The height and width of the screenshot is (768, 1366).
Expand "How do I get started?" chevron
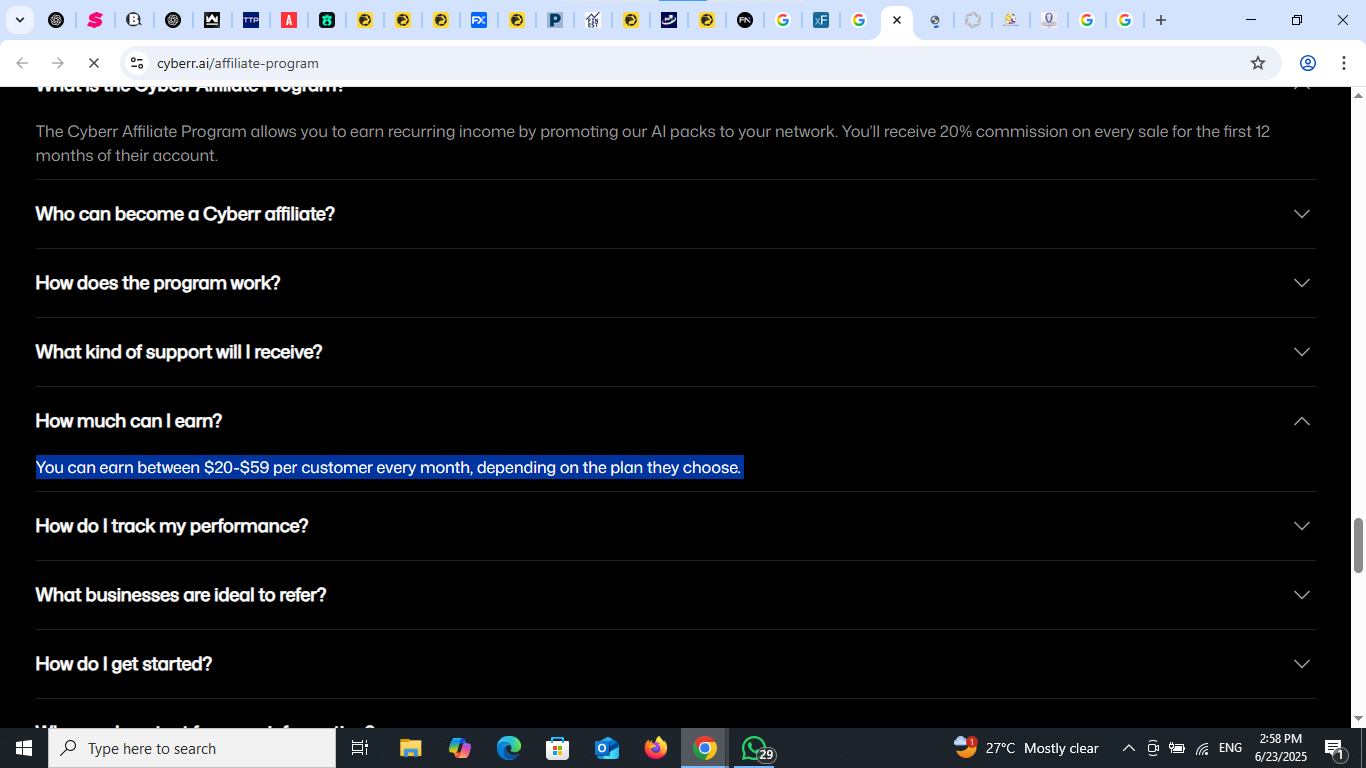(x=1301, y=664)
